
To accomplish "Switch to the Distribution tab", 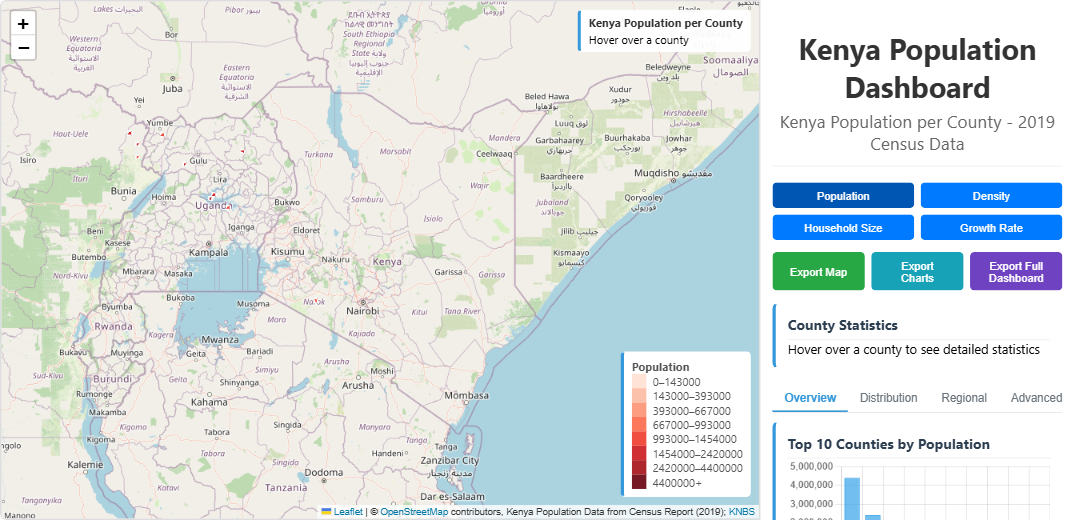I will point(888,398).
